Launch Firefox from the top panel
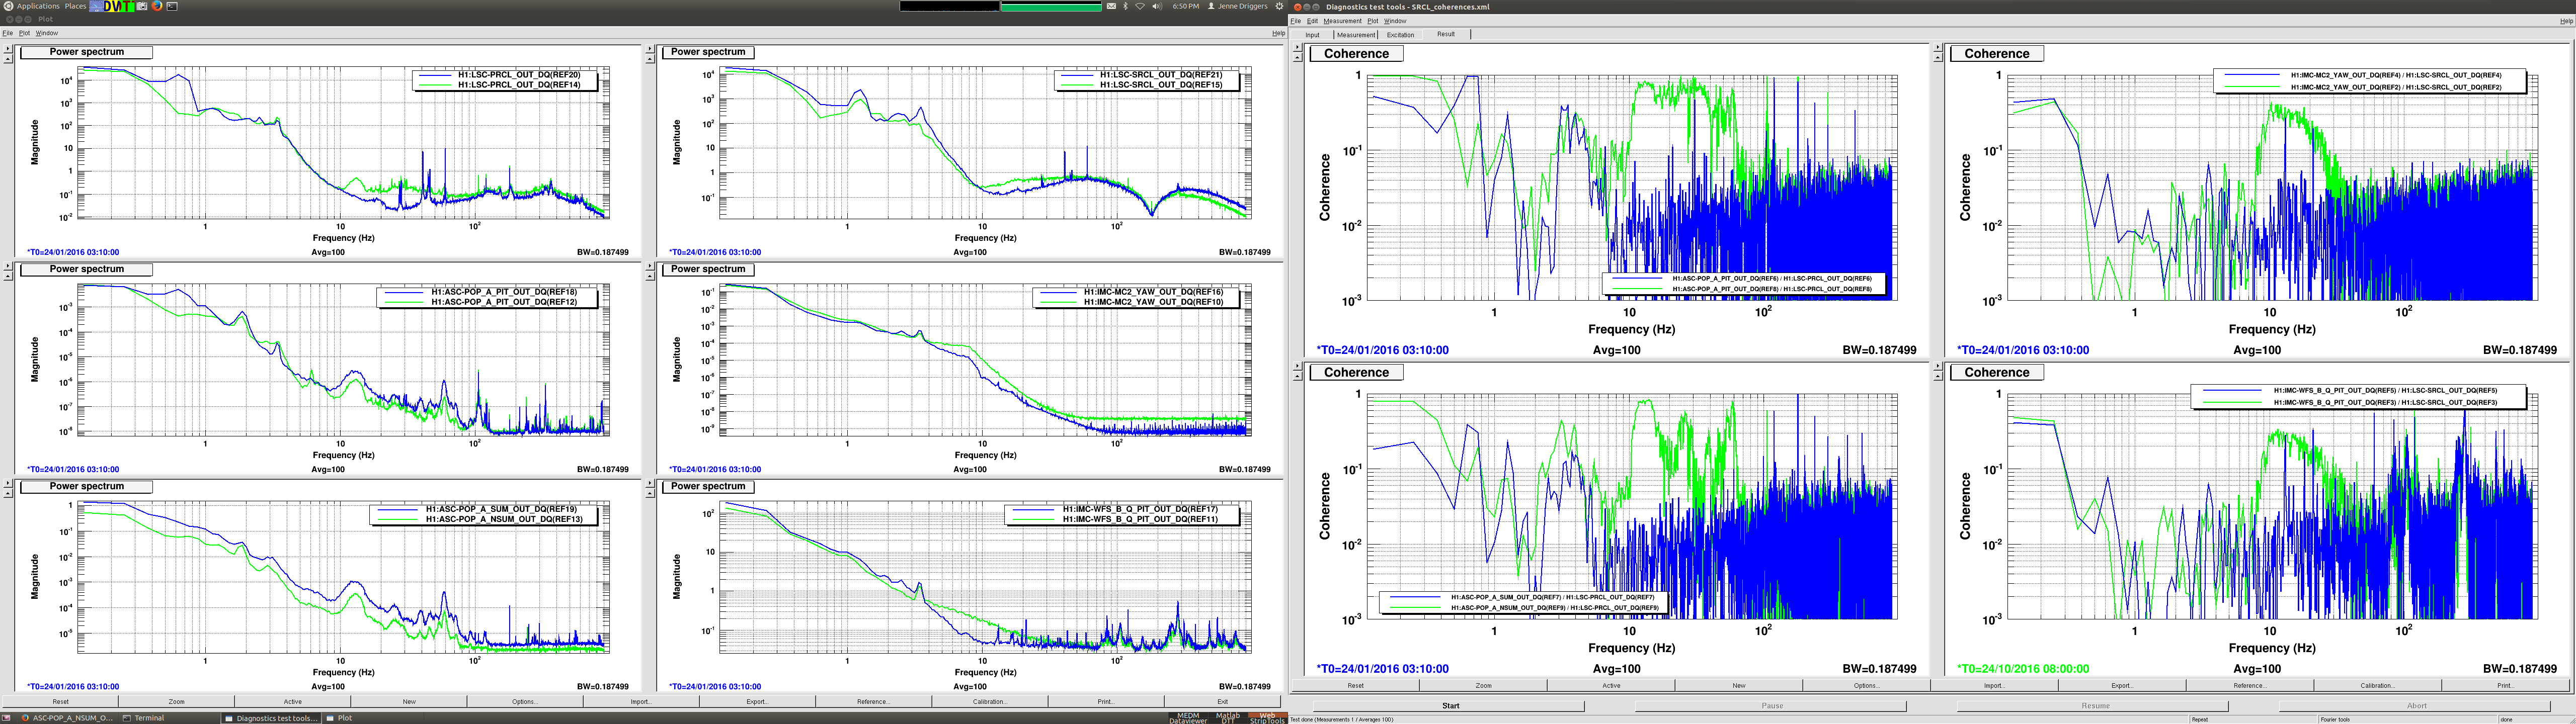 coord(157,6)
